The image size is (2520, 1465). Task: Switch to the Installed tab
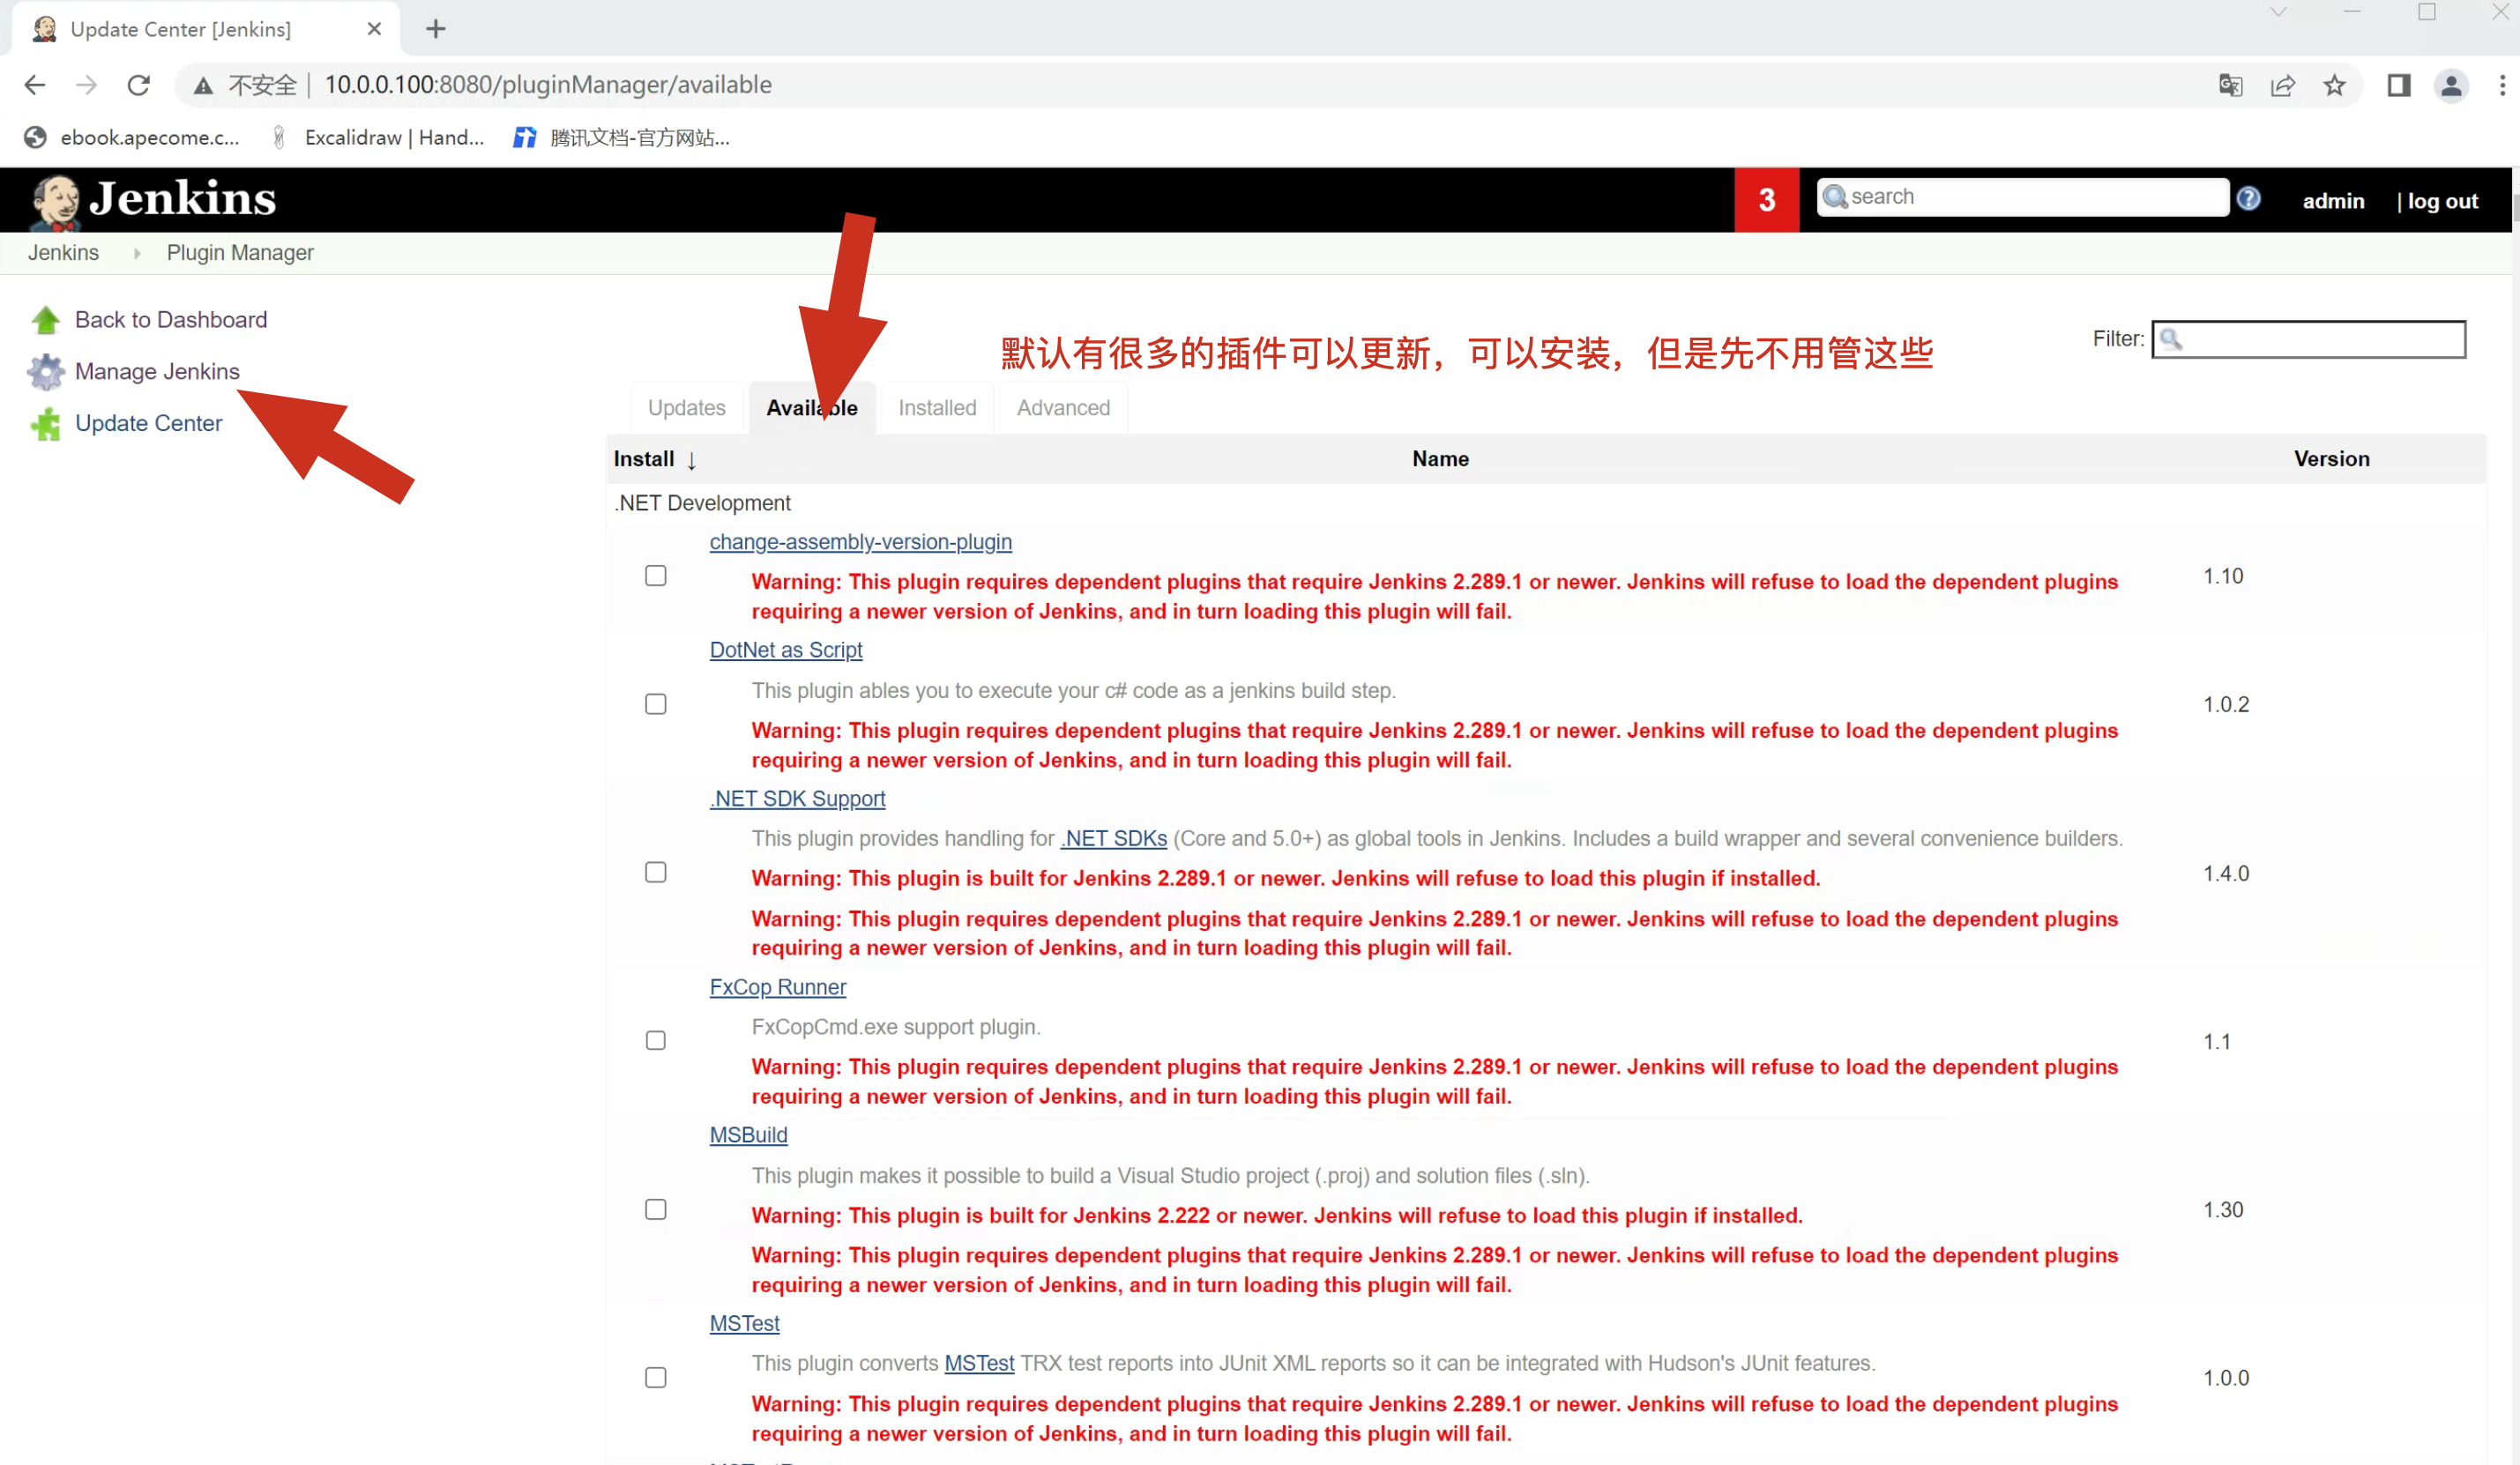(x=937, y=408)
